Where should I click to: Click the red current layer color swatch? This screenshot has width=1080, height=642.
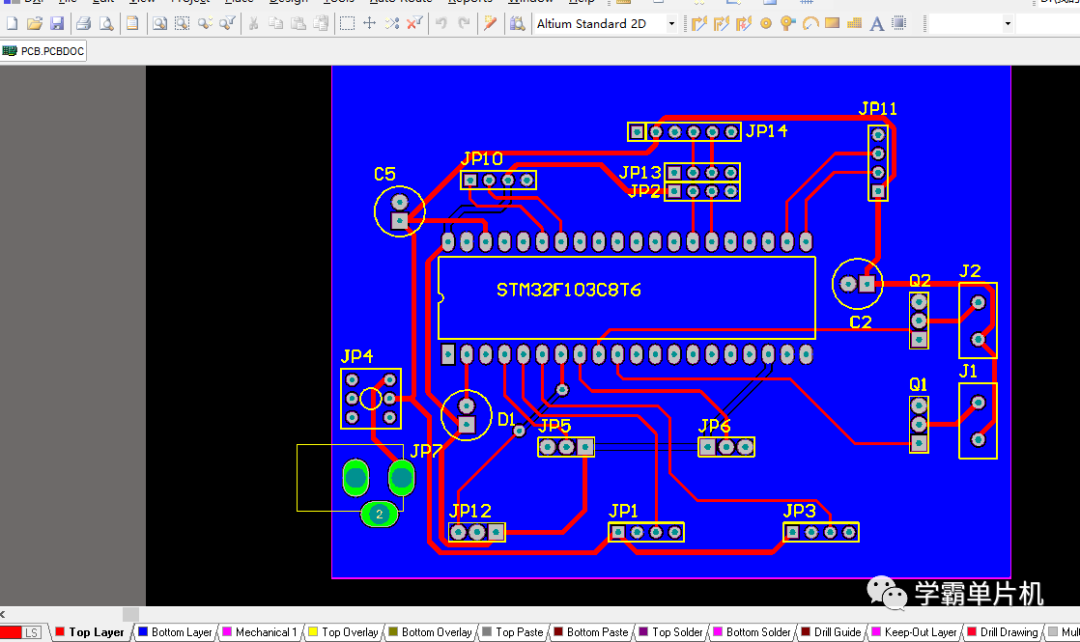[11, 632]
